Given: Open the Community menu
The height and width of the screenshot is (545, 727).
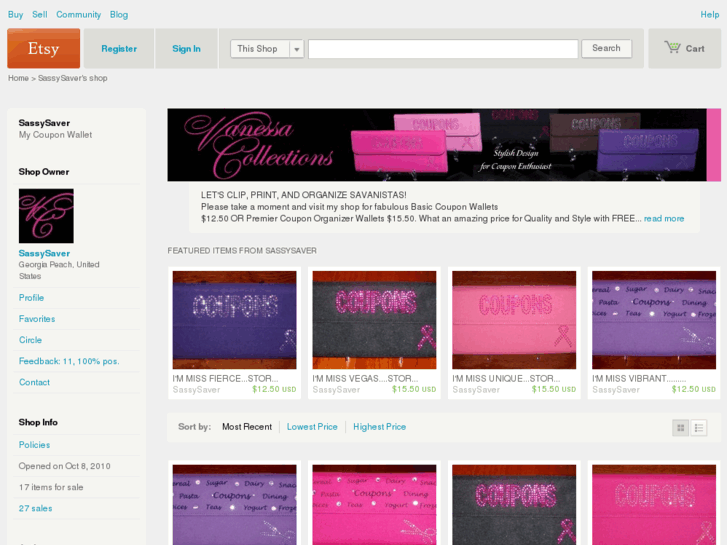Looking at the screenshot, I should coord(78,14).
